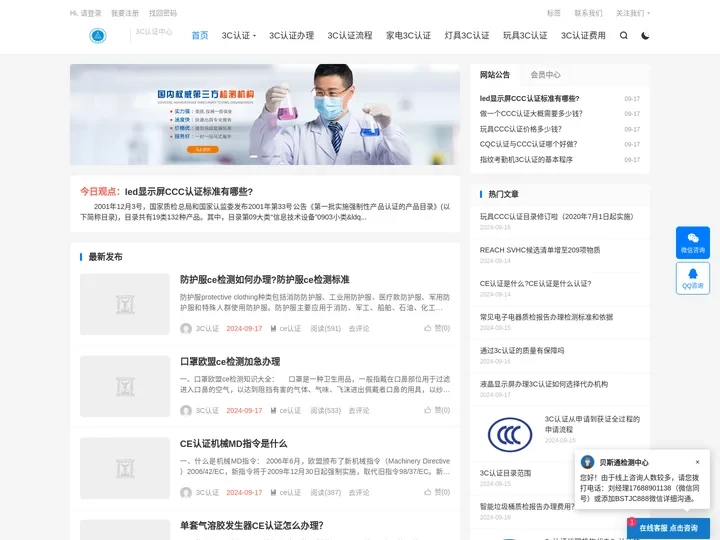Expand the 3C认证 dropdown menu

point(239,35)
